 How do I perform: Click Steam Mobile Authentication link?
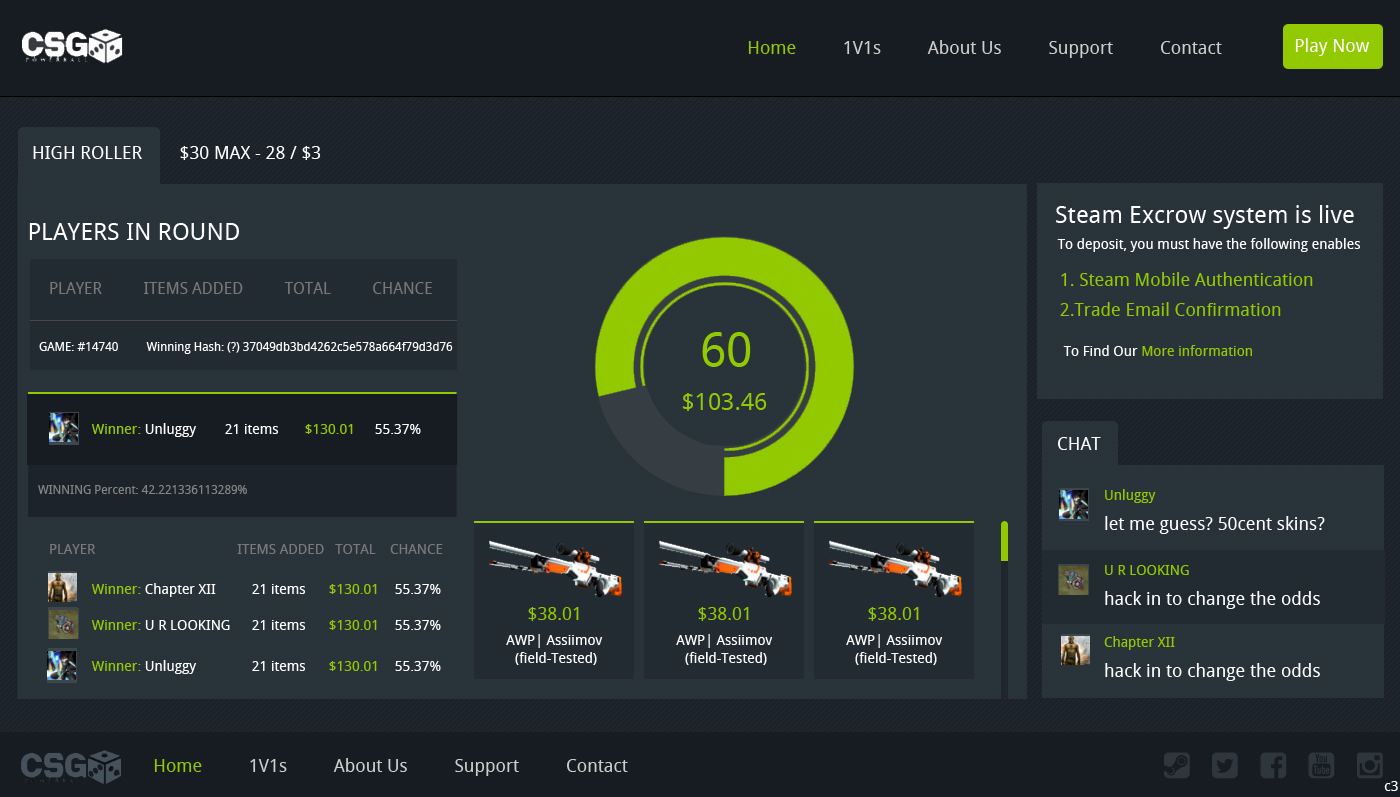pos(1187,280)
